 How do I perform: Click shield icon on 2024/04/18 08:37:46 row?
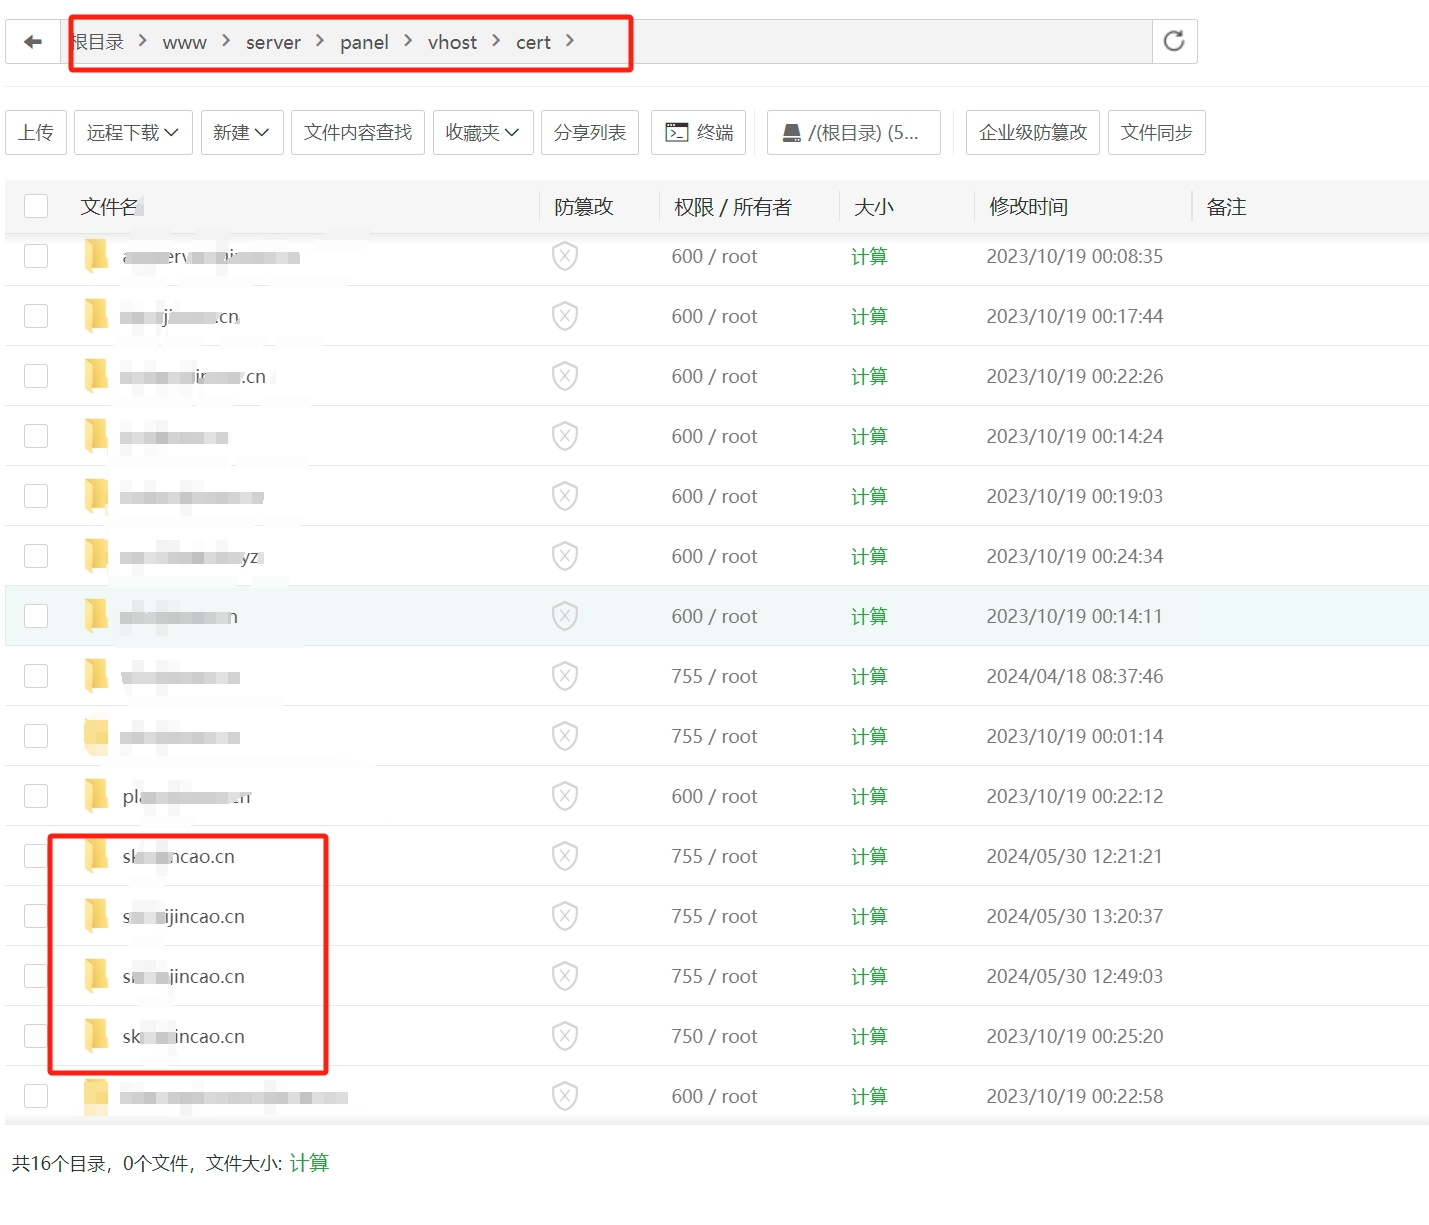(x=565, y=676)
